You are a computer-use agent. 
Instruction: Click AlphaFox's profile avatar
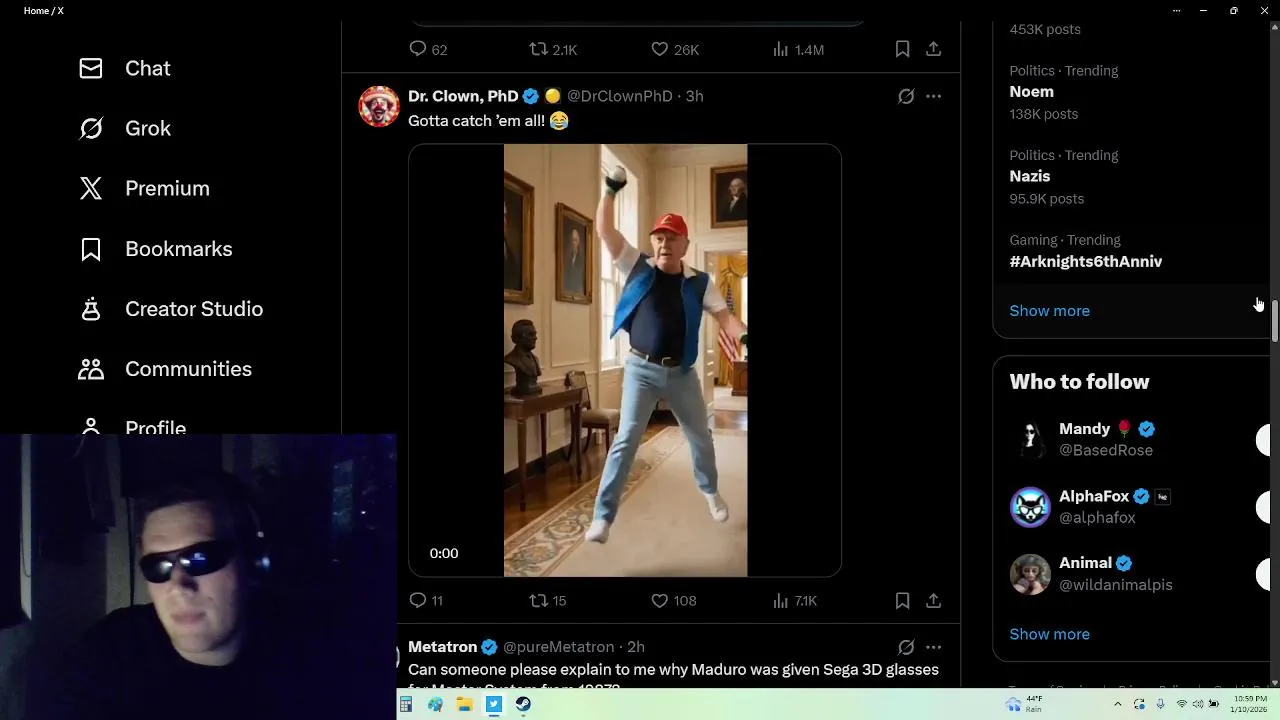[1030, 507]
